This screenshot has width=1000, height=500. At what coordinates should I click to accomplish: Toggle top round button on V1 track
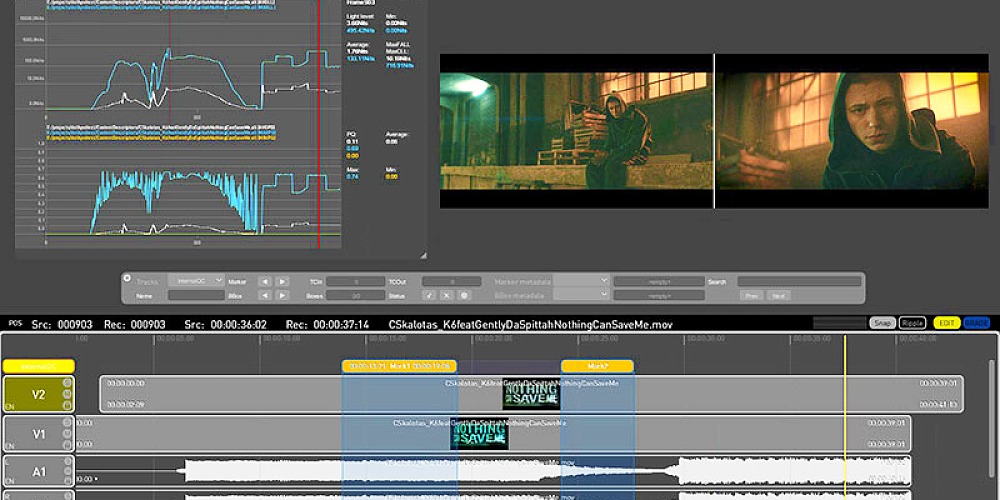click(x=66, y=422)
